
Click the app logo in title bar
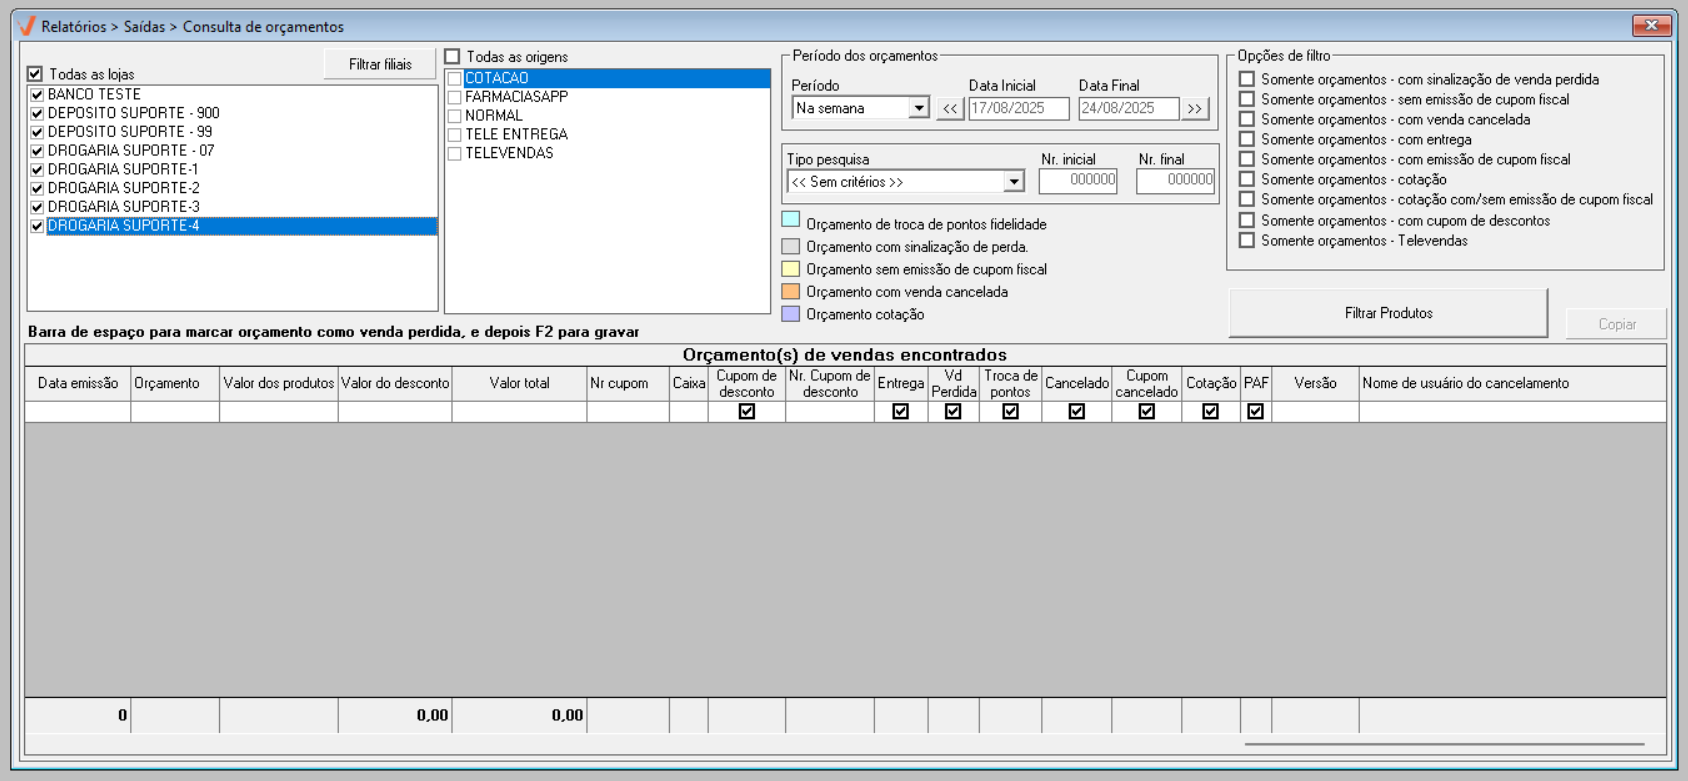(27, 26)
